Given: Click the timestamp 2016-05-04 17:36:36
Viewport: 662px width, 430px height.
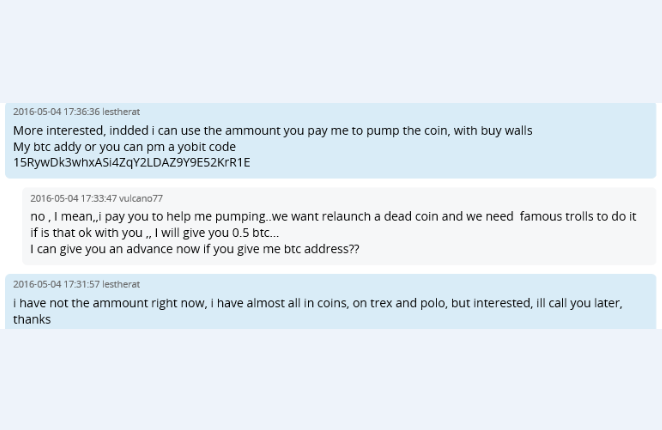Looking at the screenshot, I should [x=57, y=112].
